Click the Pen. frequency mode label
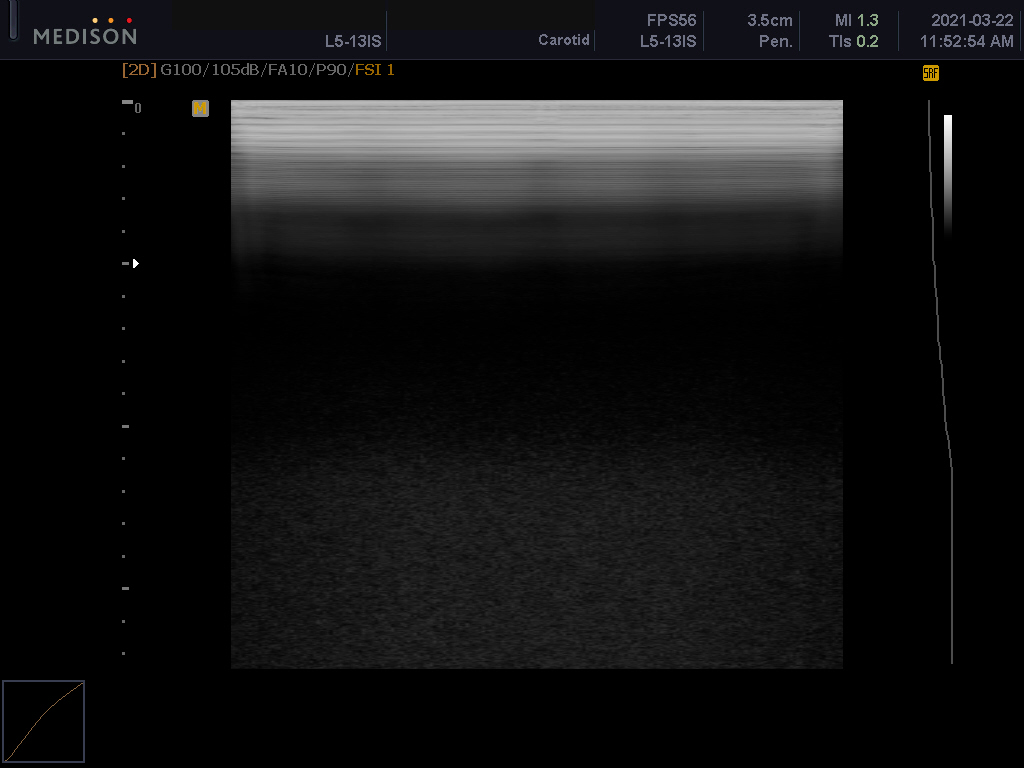Screen dimensions: 1024x768 [x=775, y=41]
